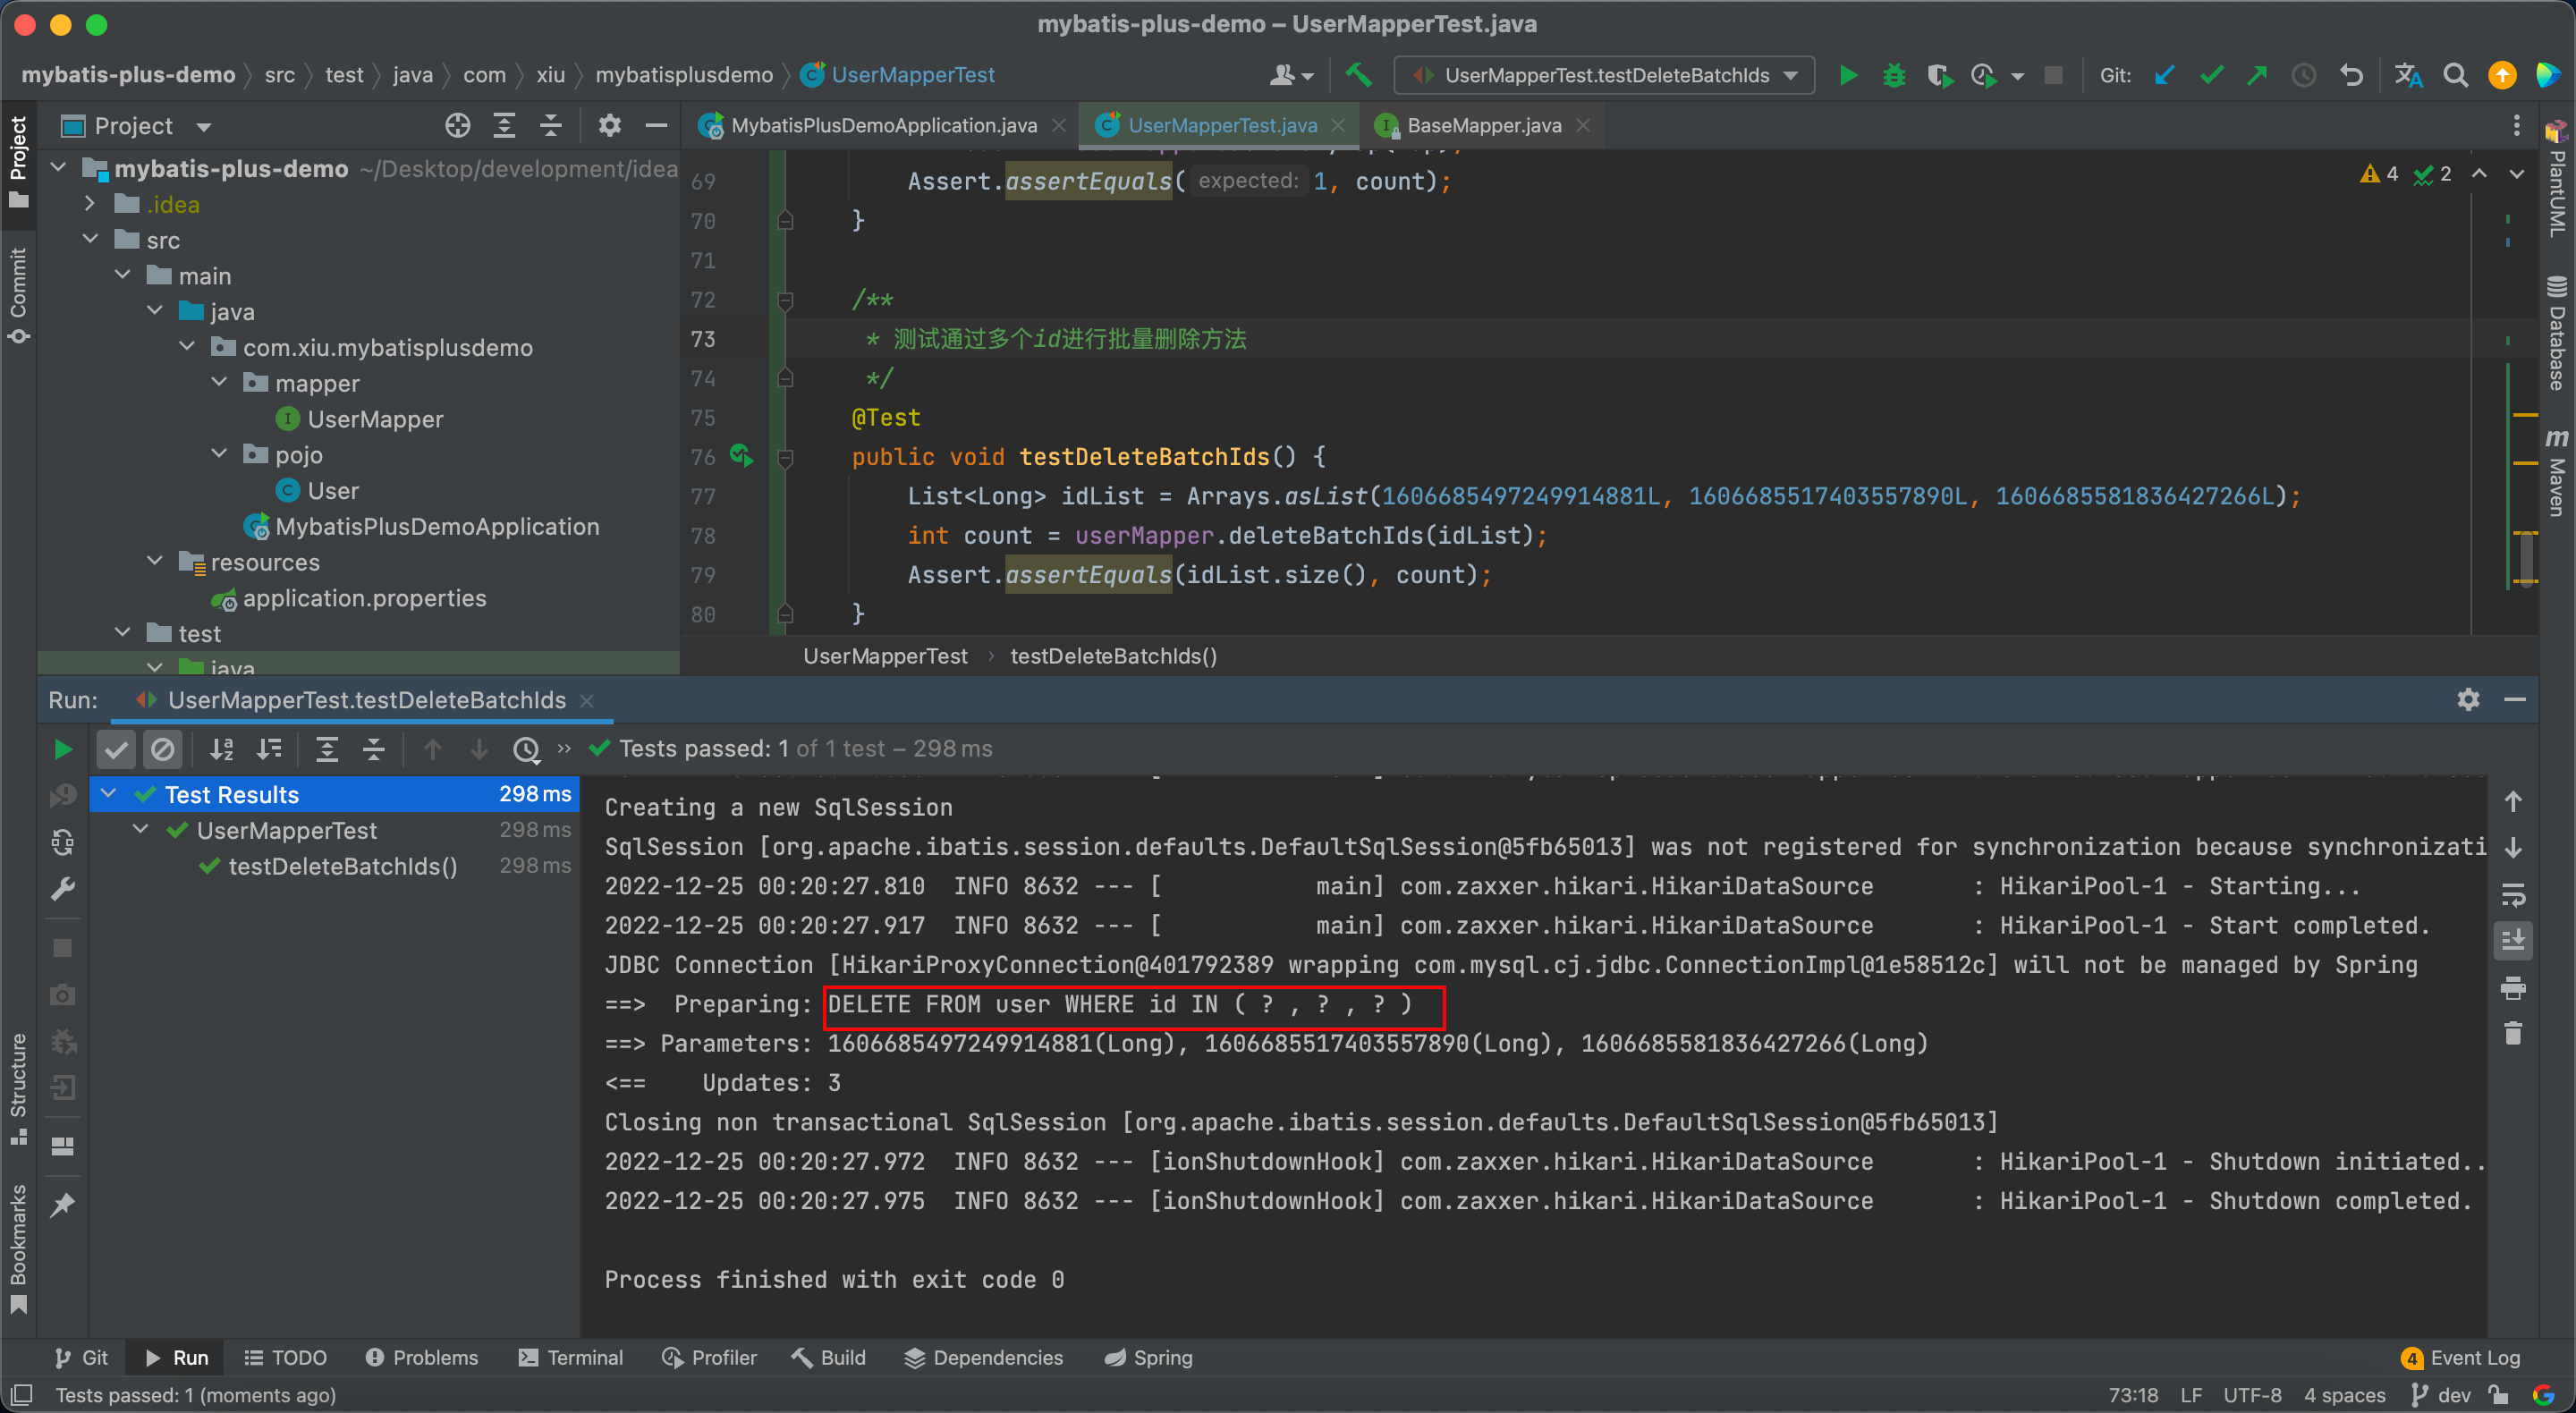This screenshot has width=2576, height=1413.
Task: Click LF line separator in status bar
Action: coord(2192,1395)
